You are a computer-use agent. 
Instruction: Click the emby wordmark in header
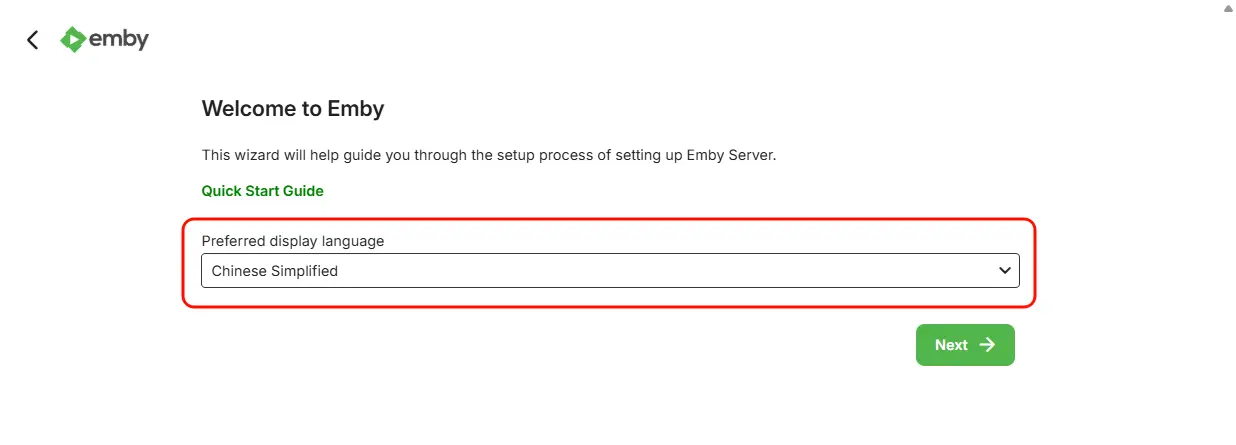pos(118,40)
